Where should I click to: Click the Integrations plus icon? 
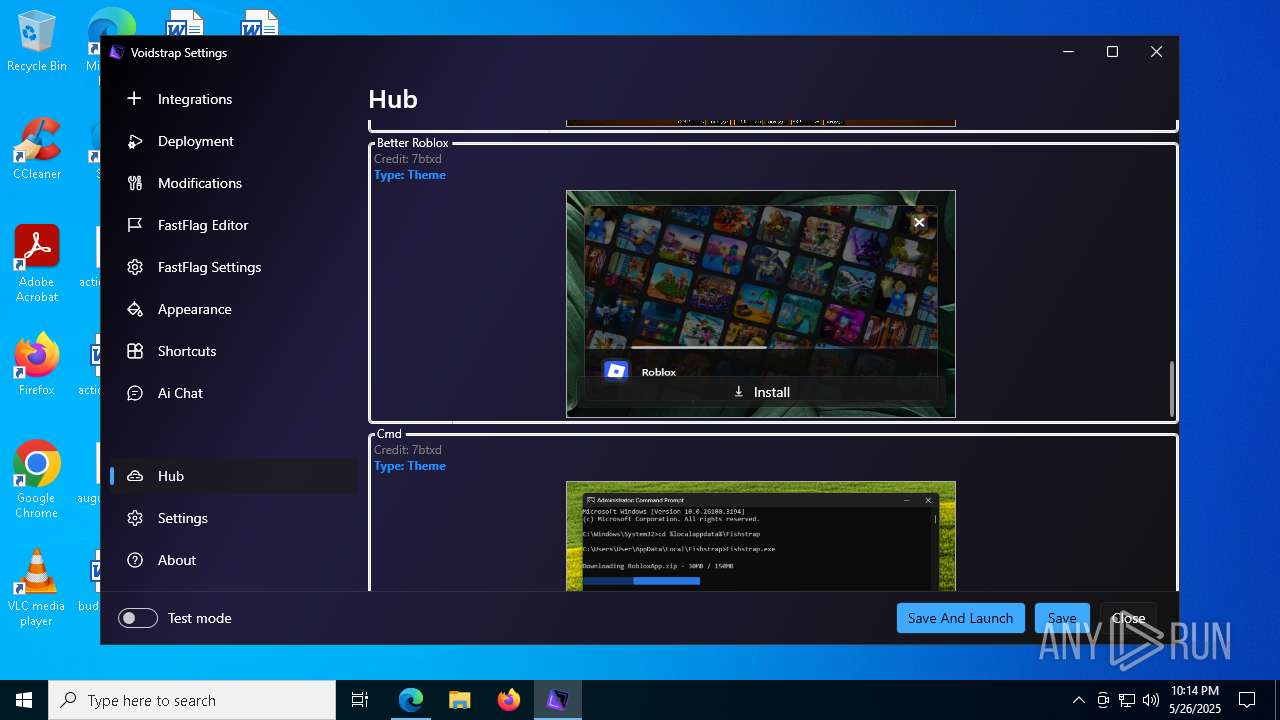135,99
